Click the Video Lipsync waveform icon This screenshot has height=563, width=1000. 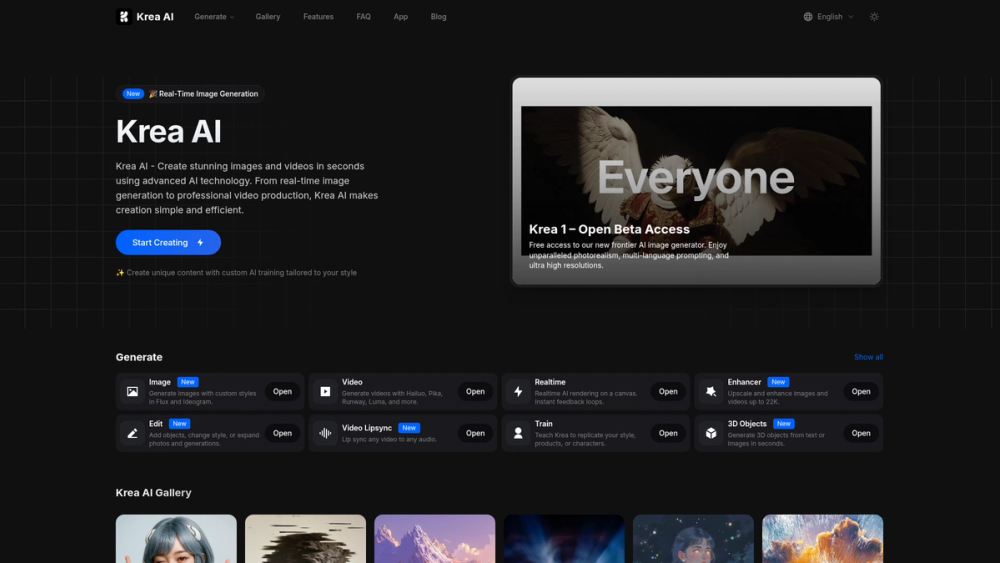tap(325, 433)
